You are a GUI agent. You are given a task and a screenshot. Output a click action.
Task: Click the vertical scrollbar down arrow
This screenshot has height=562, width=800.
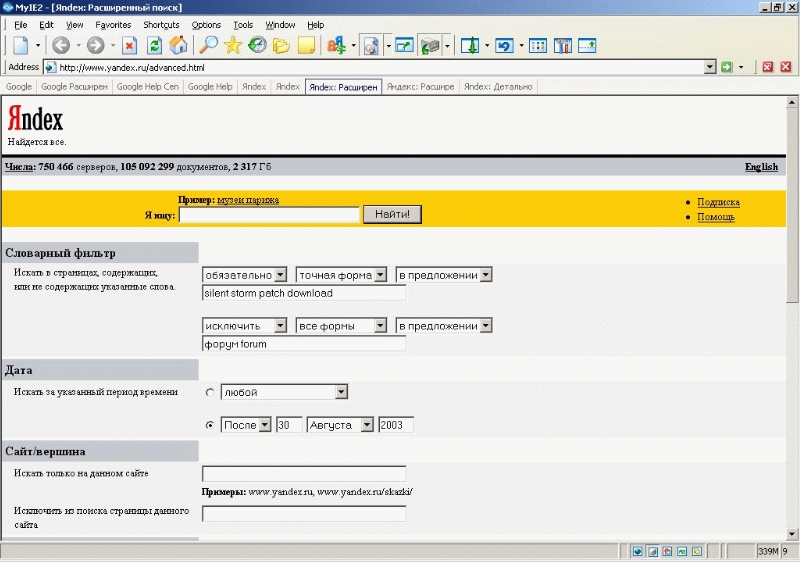[x=792, y=534]
